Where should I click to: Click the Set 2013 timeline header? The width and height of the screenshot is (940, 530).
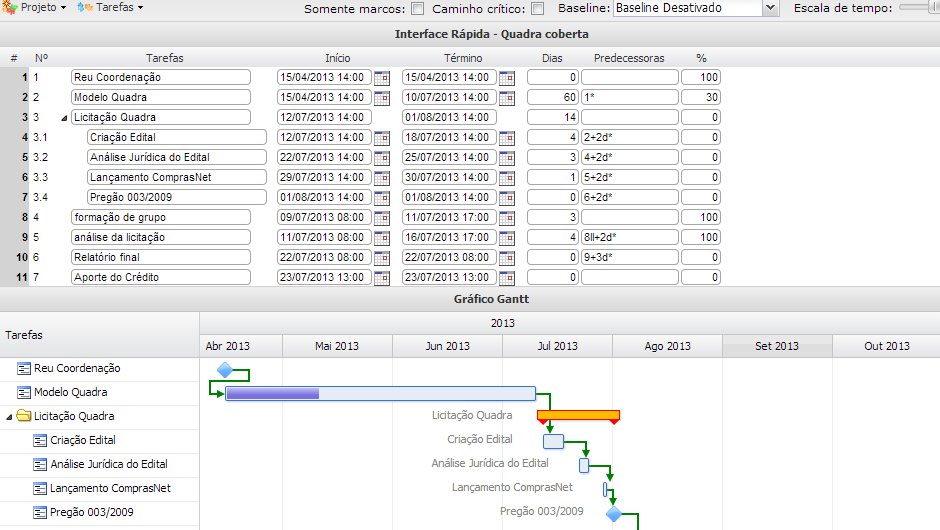(777, 346)
